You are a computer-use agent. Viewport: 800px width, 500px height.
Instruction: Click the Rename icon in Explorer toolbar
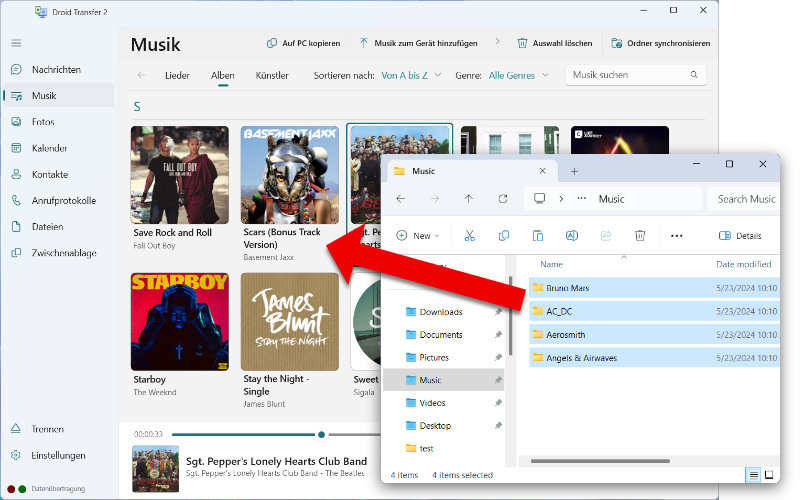coord(572,236)
